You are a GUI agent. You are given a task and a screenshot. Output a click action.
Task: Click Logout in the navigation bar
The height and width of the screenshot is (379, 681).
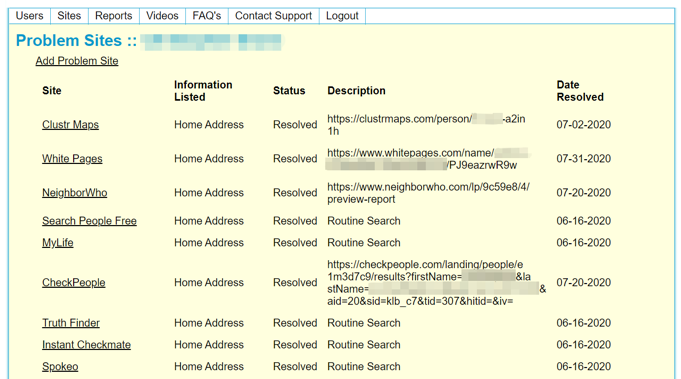342,16
